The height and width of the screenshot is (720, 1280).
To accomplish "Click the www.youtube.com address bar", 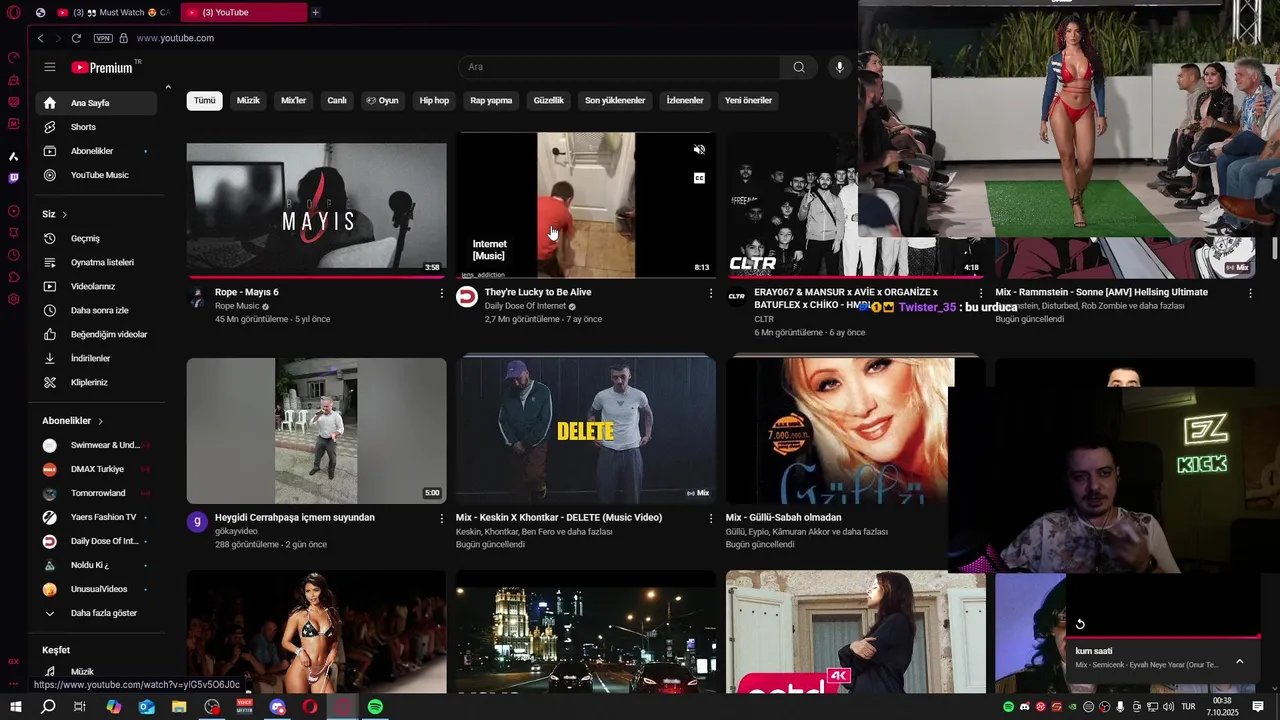I will pos(175,38).
